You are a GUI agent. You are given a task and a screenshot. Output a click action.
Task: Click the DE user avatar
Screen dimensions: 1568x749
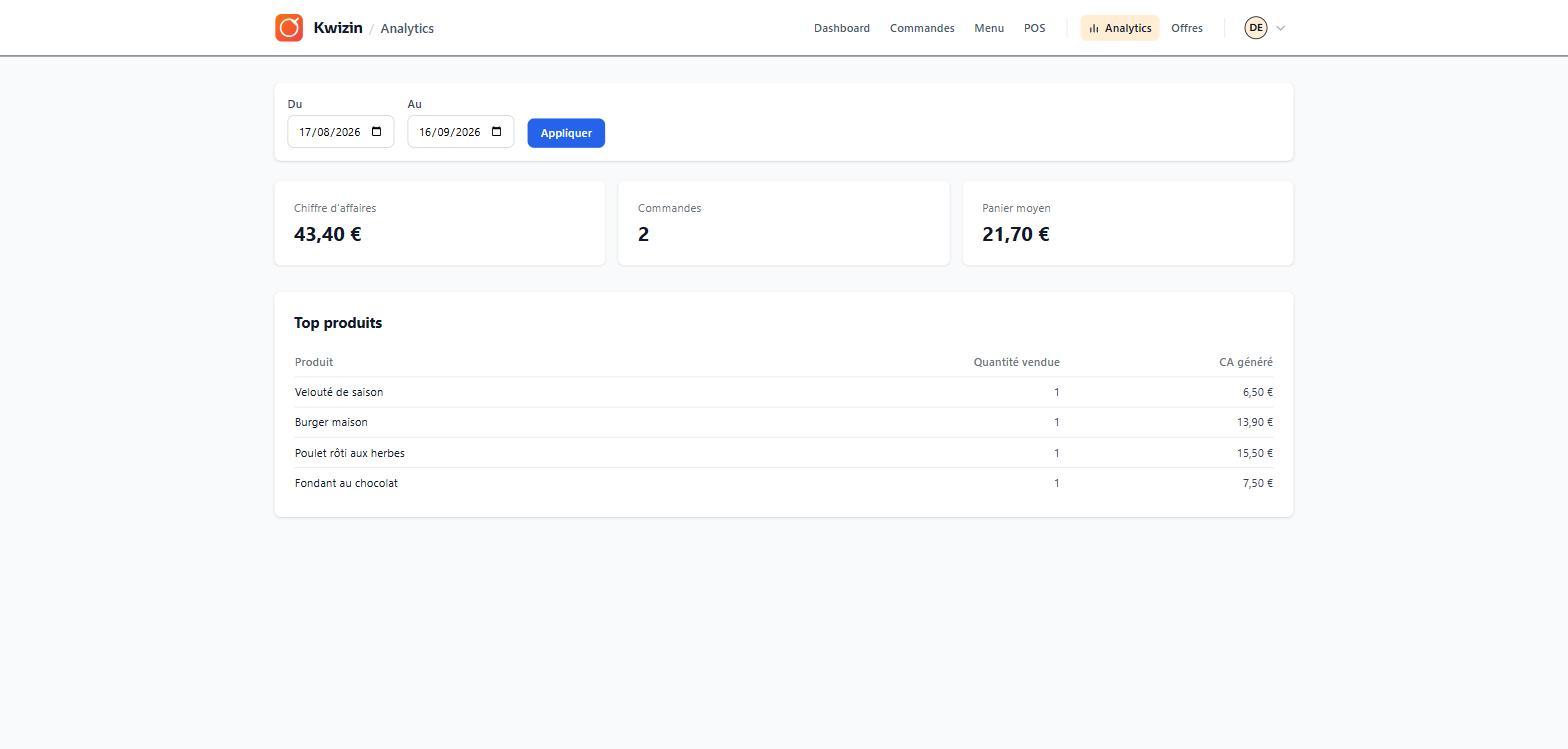click(x=1255, y=28)
